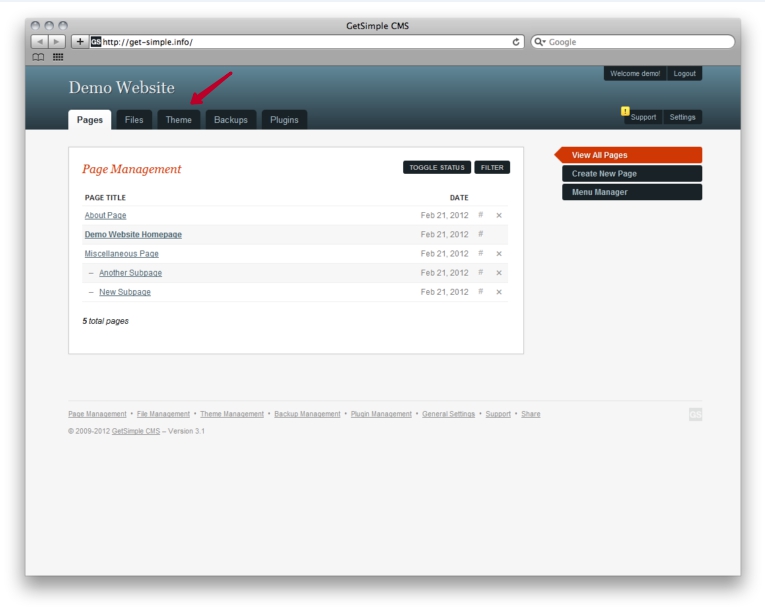Switch to the Plugins tab
The height and width of the screenshot is (612, 765).
point(284,120)
